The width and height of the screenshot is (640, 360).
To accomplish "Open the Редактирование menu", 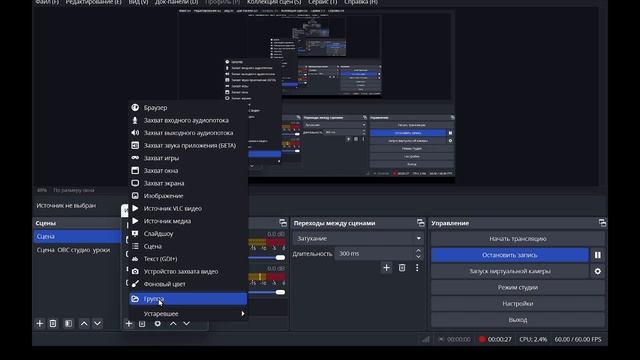I will point(93,2).
